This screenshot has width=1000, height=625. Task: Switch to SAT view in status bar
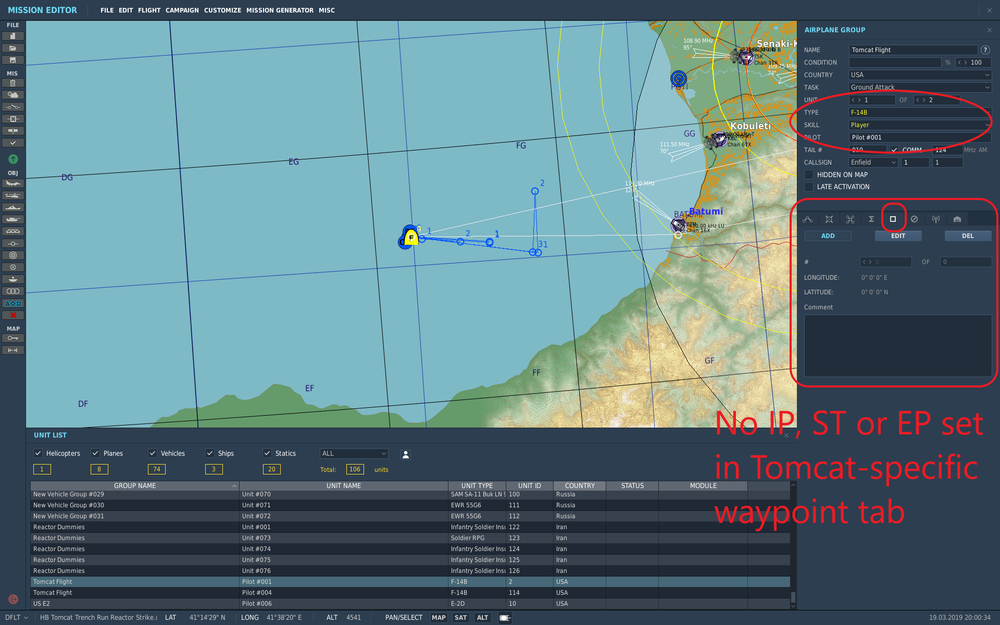(x=460, y=617)
